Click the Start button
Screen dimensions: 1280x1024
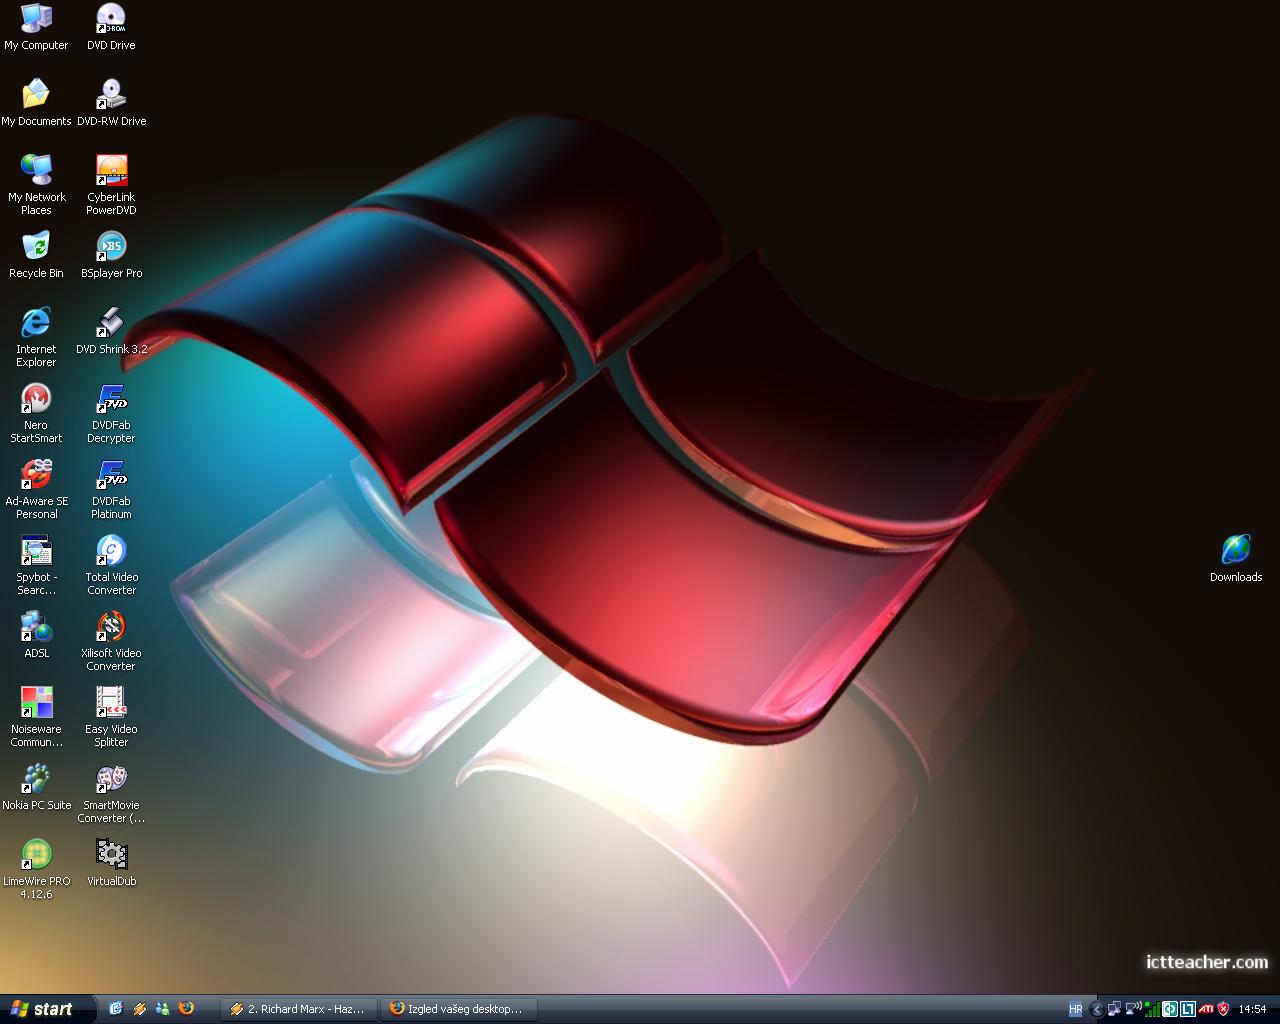[44, 1009]
